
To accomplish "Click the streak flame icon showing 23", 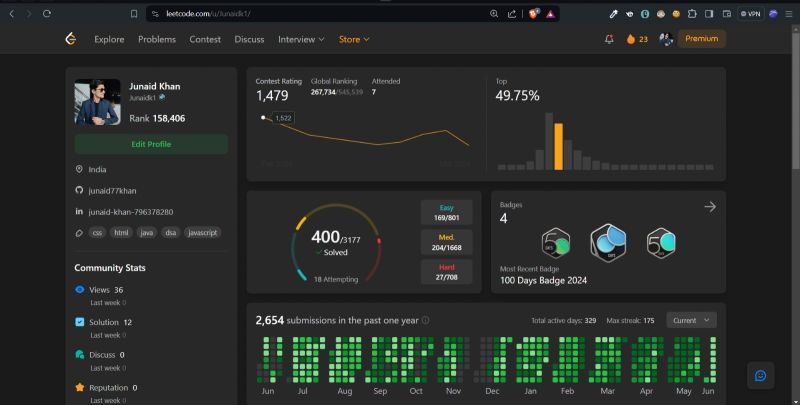I will pos(631,39).
